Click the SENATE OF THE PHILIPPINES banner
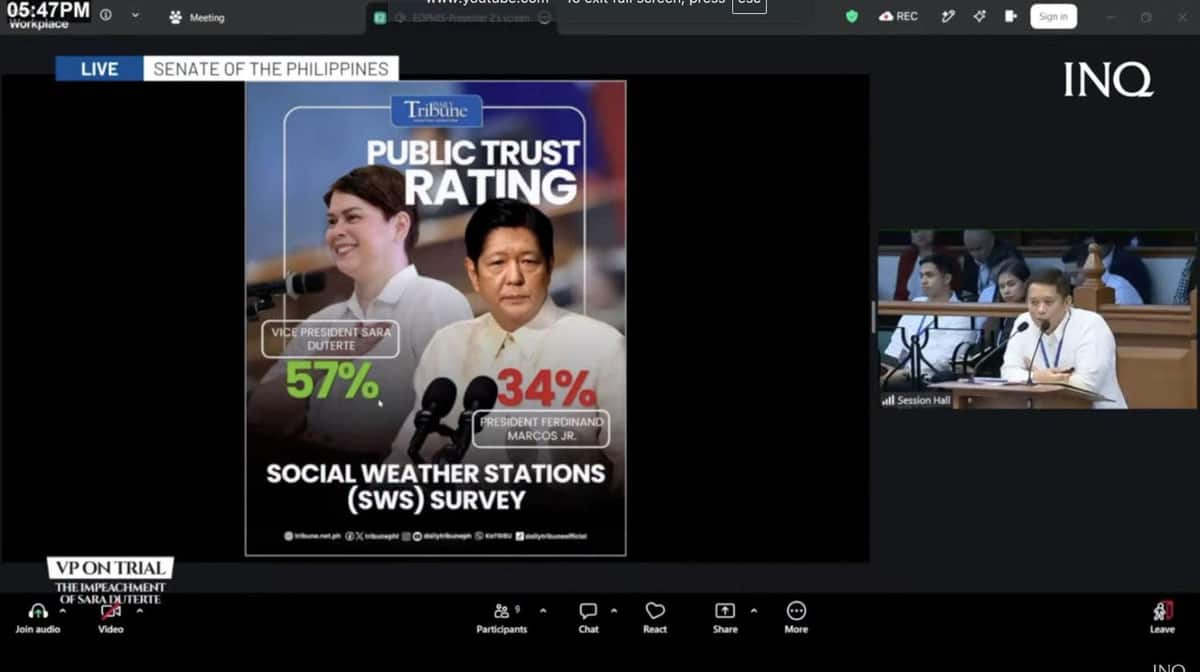Screen dimensions: 1200x672 [x=271, y=69]
